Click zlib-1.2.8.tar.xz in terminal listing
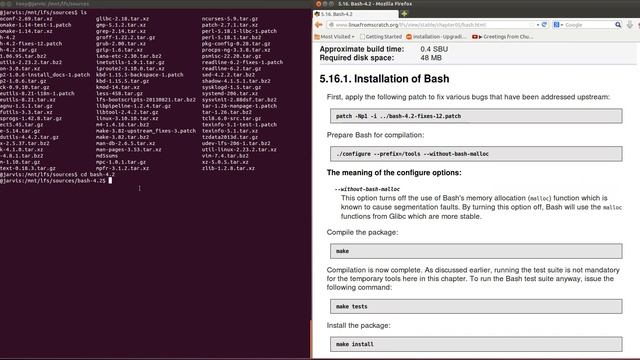640x360 pixels. tap(228, 168)
